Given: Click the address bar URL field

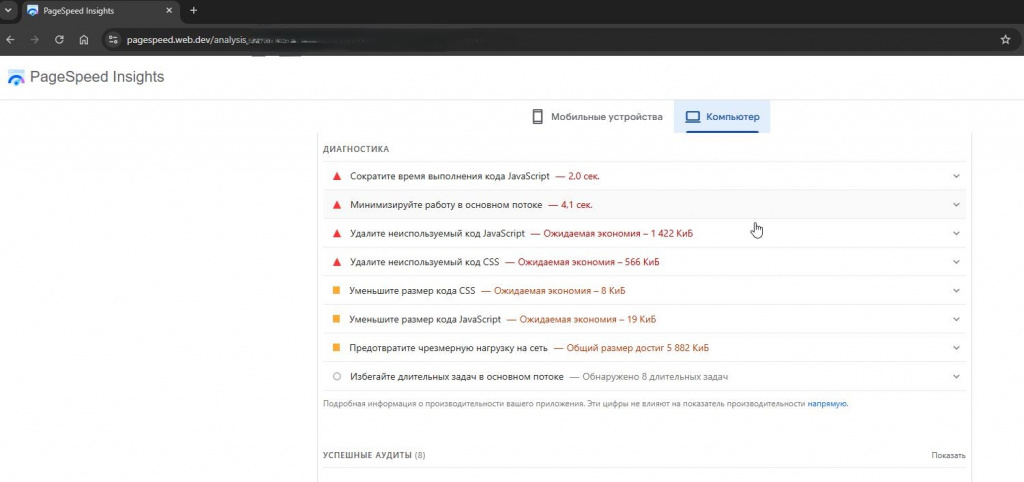Looking at the screenshot, I should pos(562,40).
